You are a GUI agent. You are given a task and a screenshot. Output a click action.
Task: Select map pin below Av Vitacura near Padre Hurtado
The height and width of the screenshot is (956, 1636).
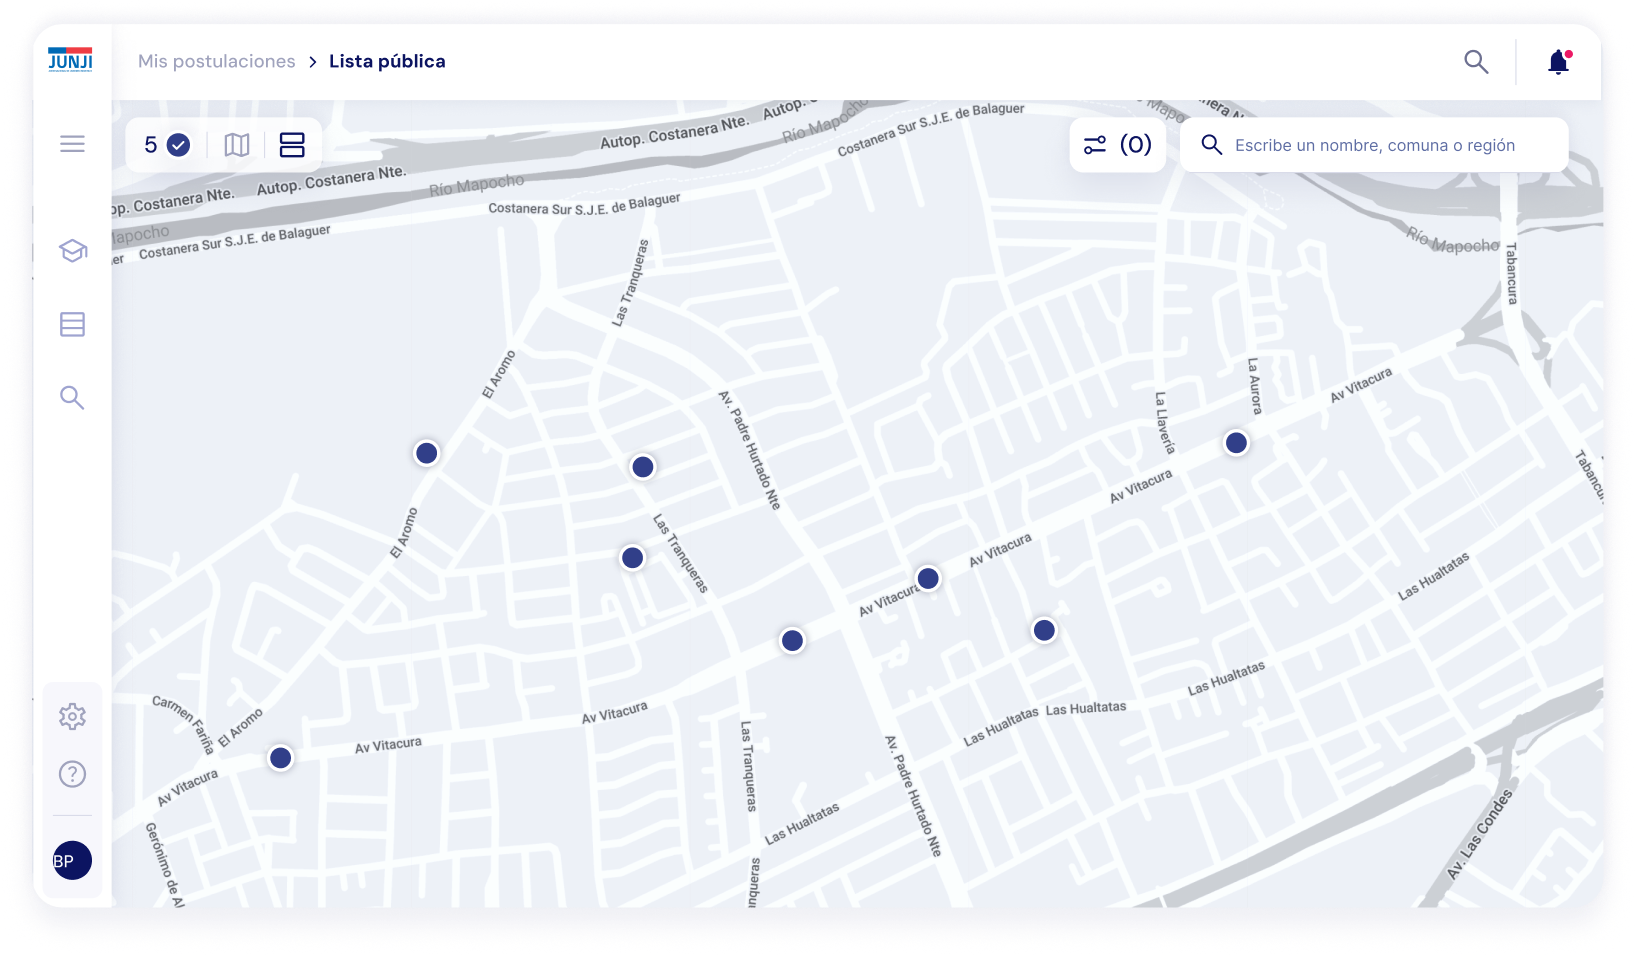[793, 641]
